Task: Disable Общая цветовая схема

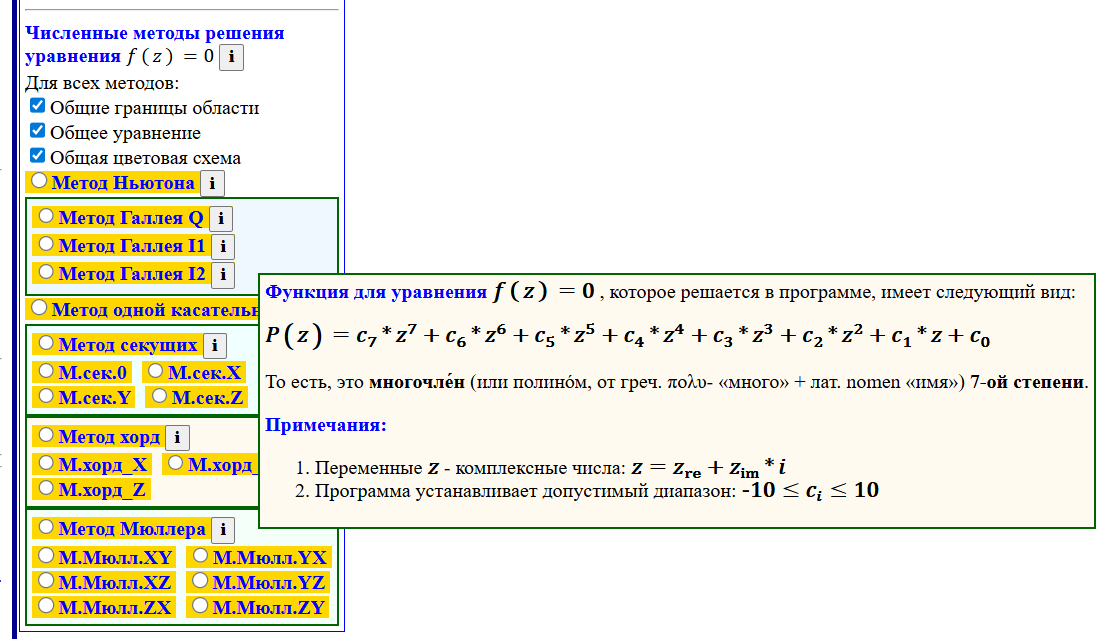Action: pos(37,154)
